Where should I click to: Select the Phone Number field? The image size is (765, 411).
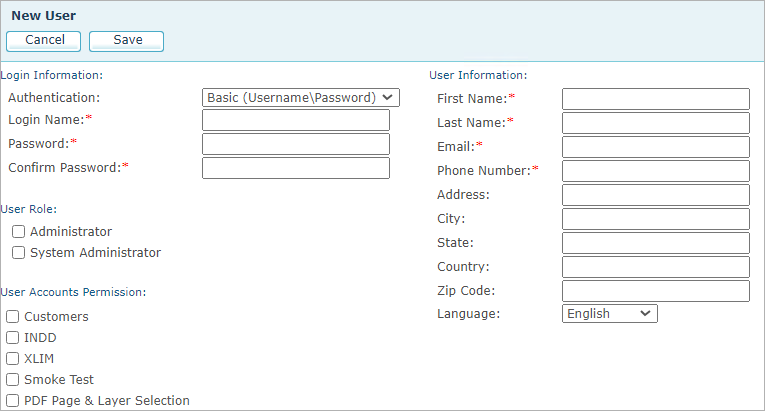(x=656, y=171)
